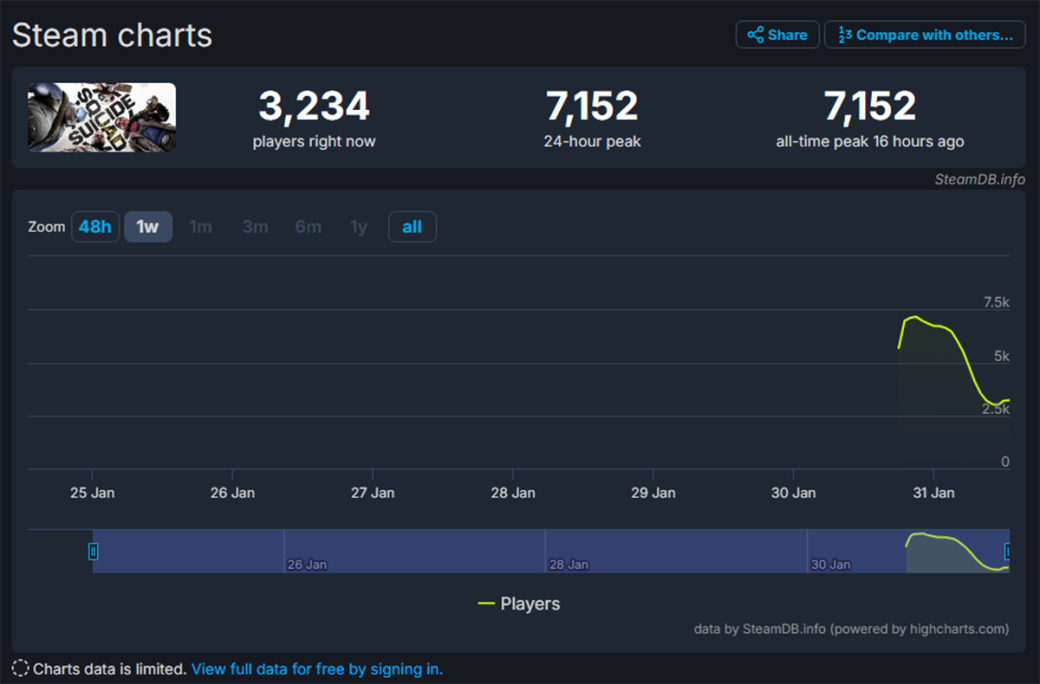The width and height of the screenshot is (1040, 684).
Task: Click the 30 Jan x-axis label below the chart
Action: pos(793,493)
